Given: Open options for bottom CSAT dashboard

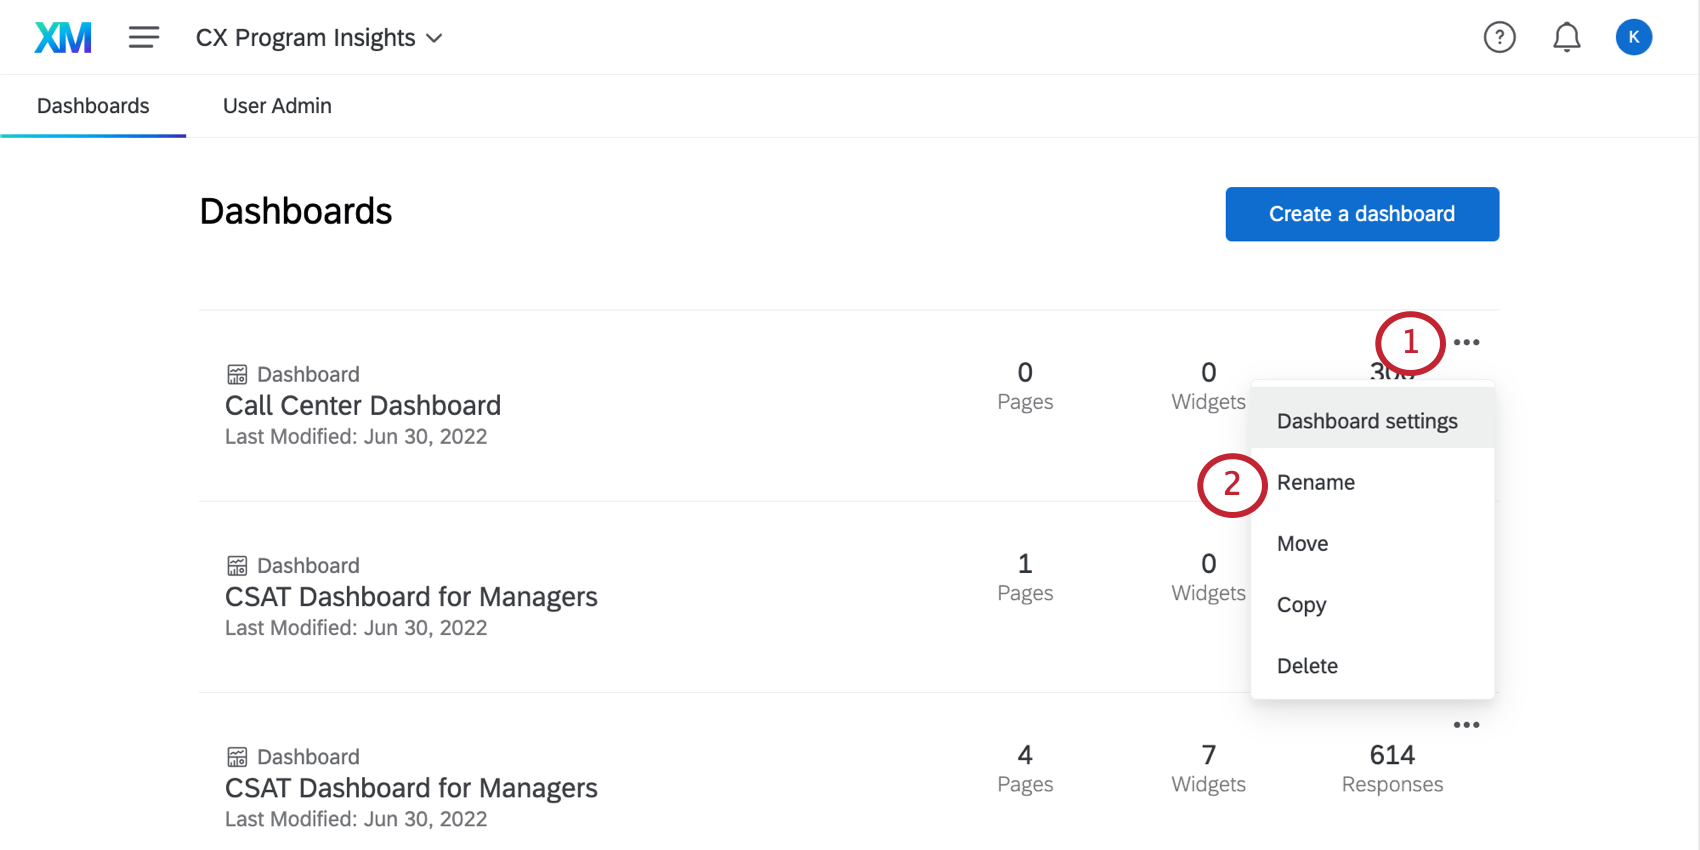Looking at the screenshot, I should click(x=1466, y=725).
